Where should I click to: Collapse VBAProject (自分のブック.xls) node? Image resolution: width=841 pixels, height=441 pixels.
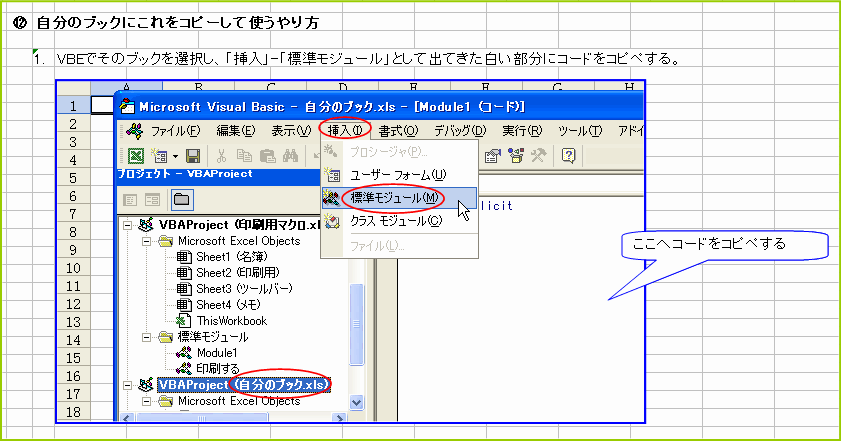tap(128, 385)
